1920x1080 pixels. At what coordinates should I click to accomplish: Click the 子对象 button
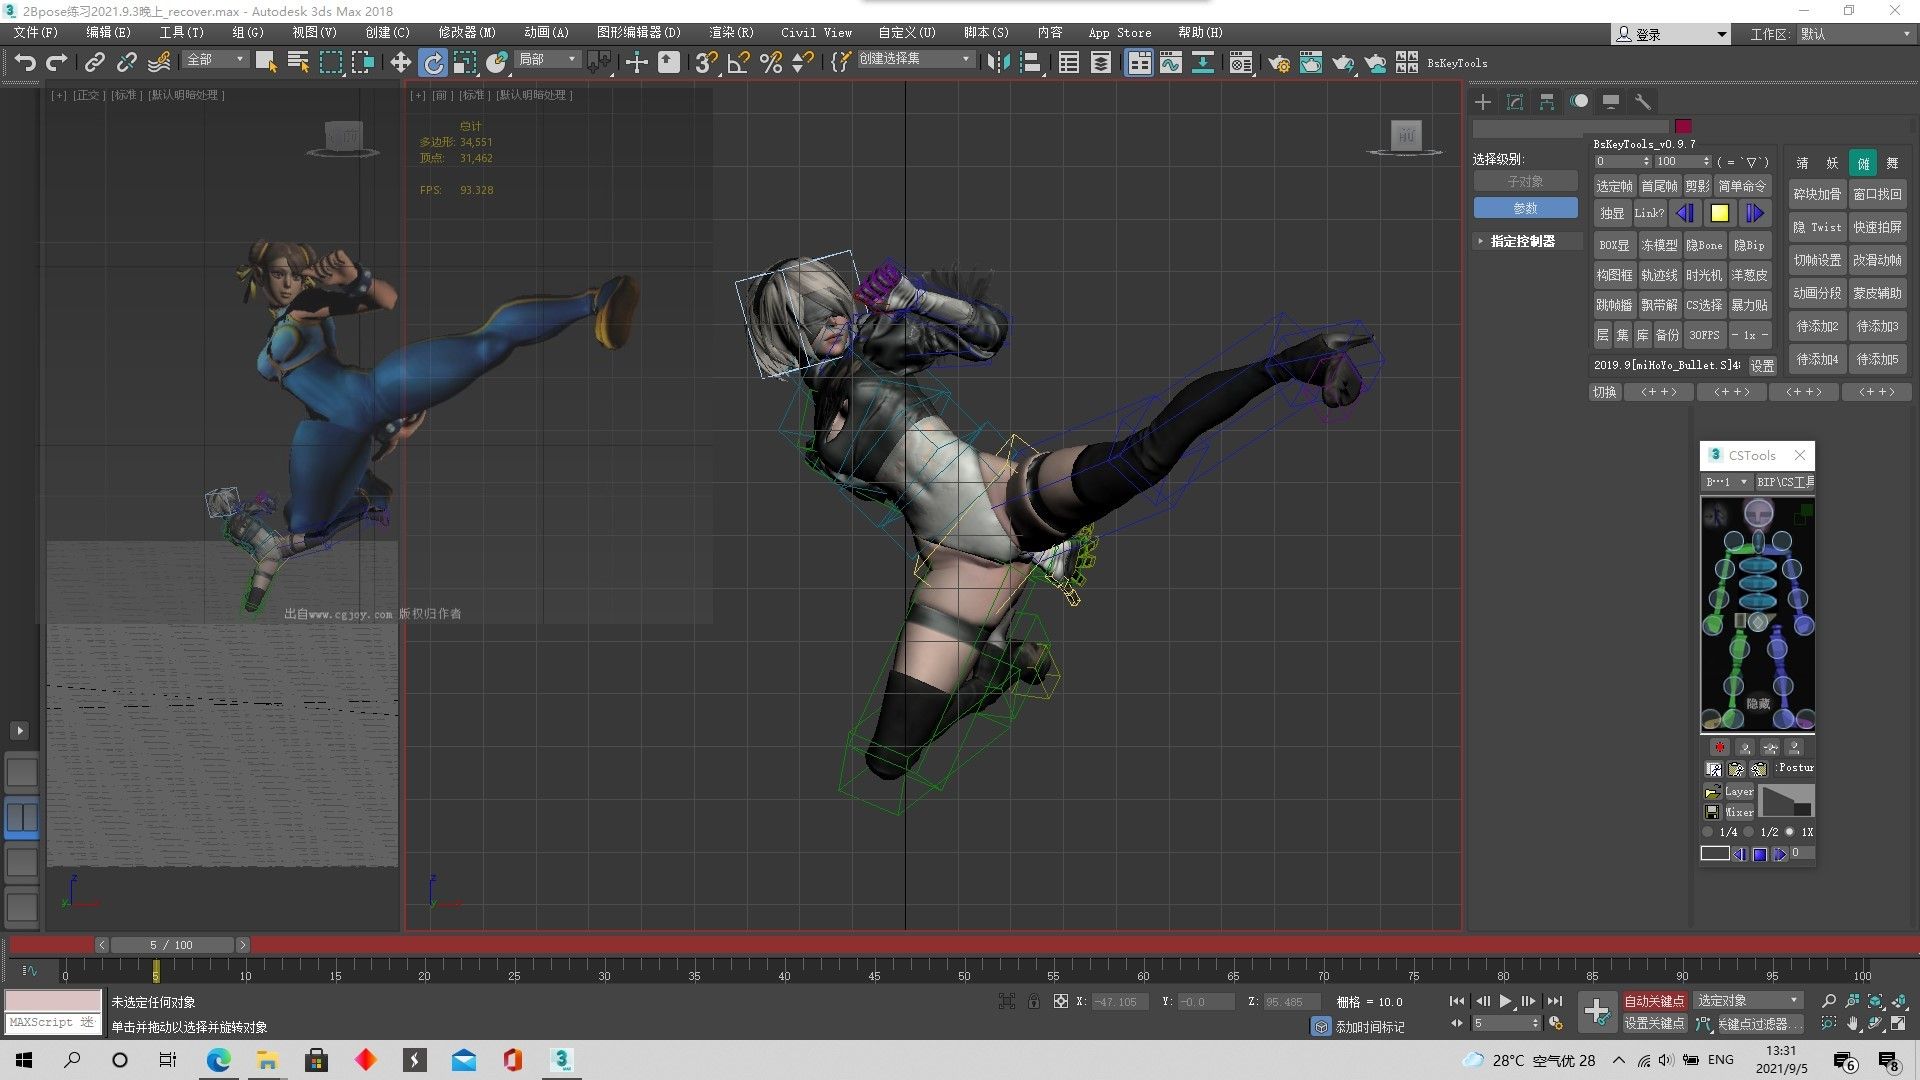point(1525,182)
